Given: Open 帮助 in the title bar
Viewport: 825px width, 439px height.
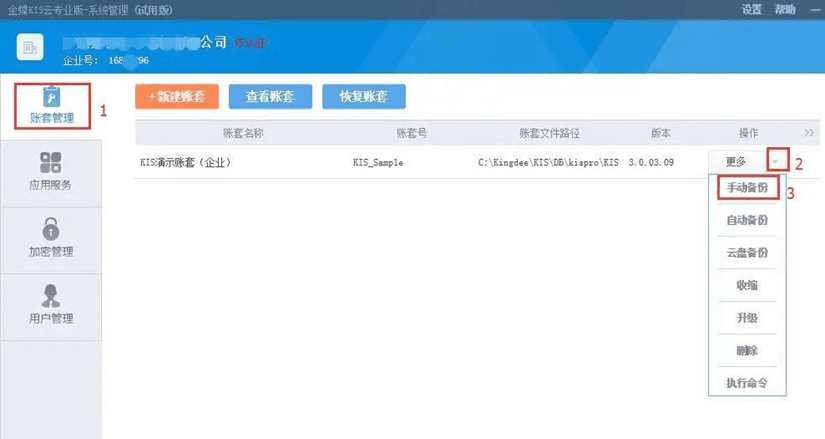Looking at the screenshot, I should pos(784,9).
